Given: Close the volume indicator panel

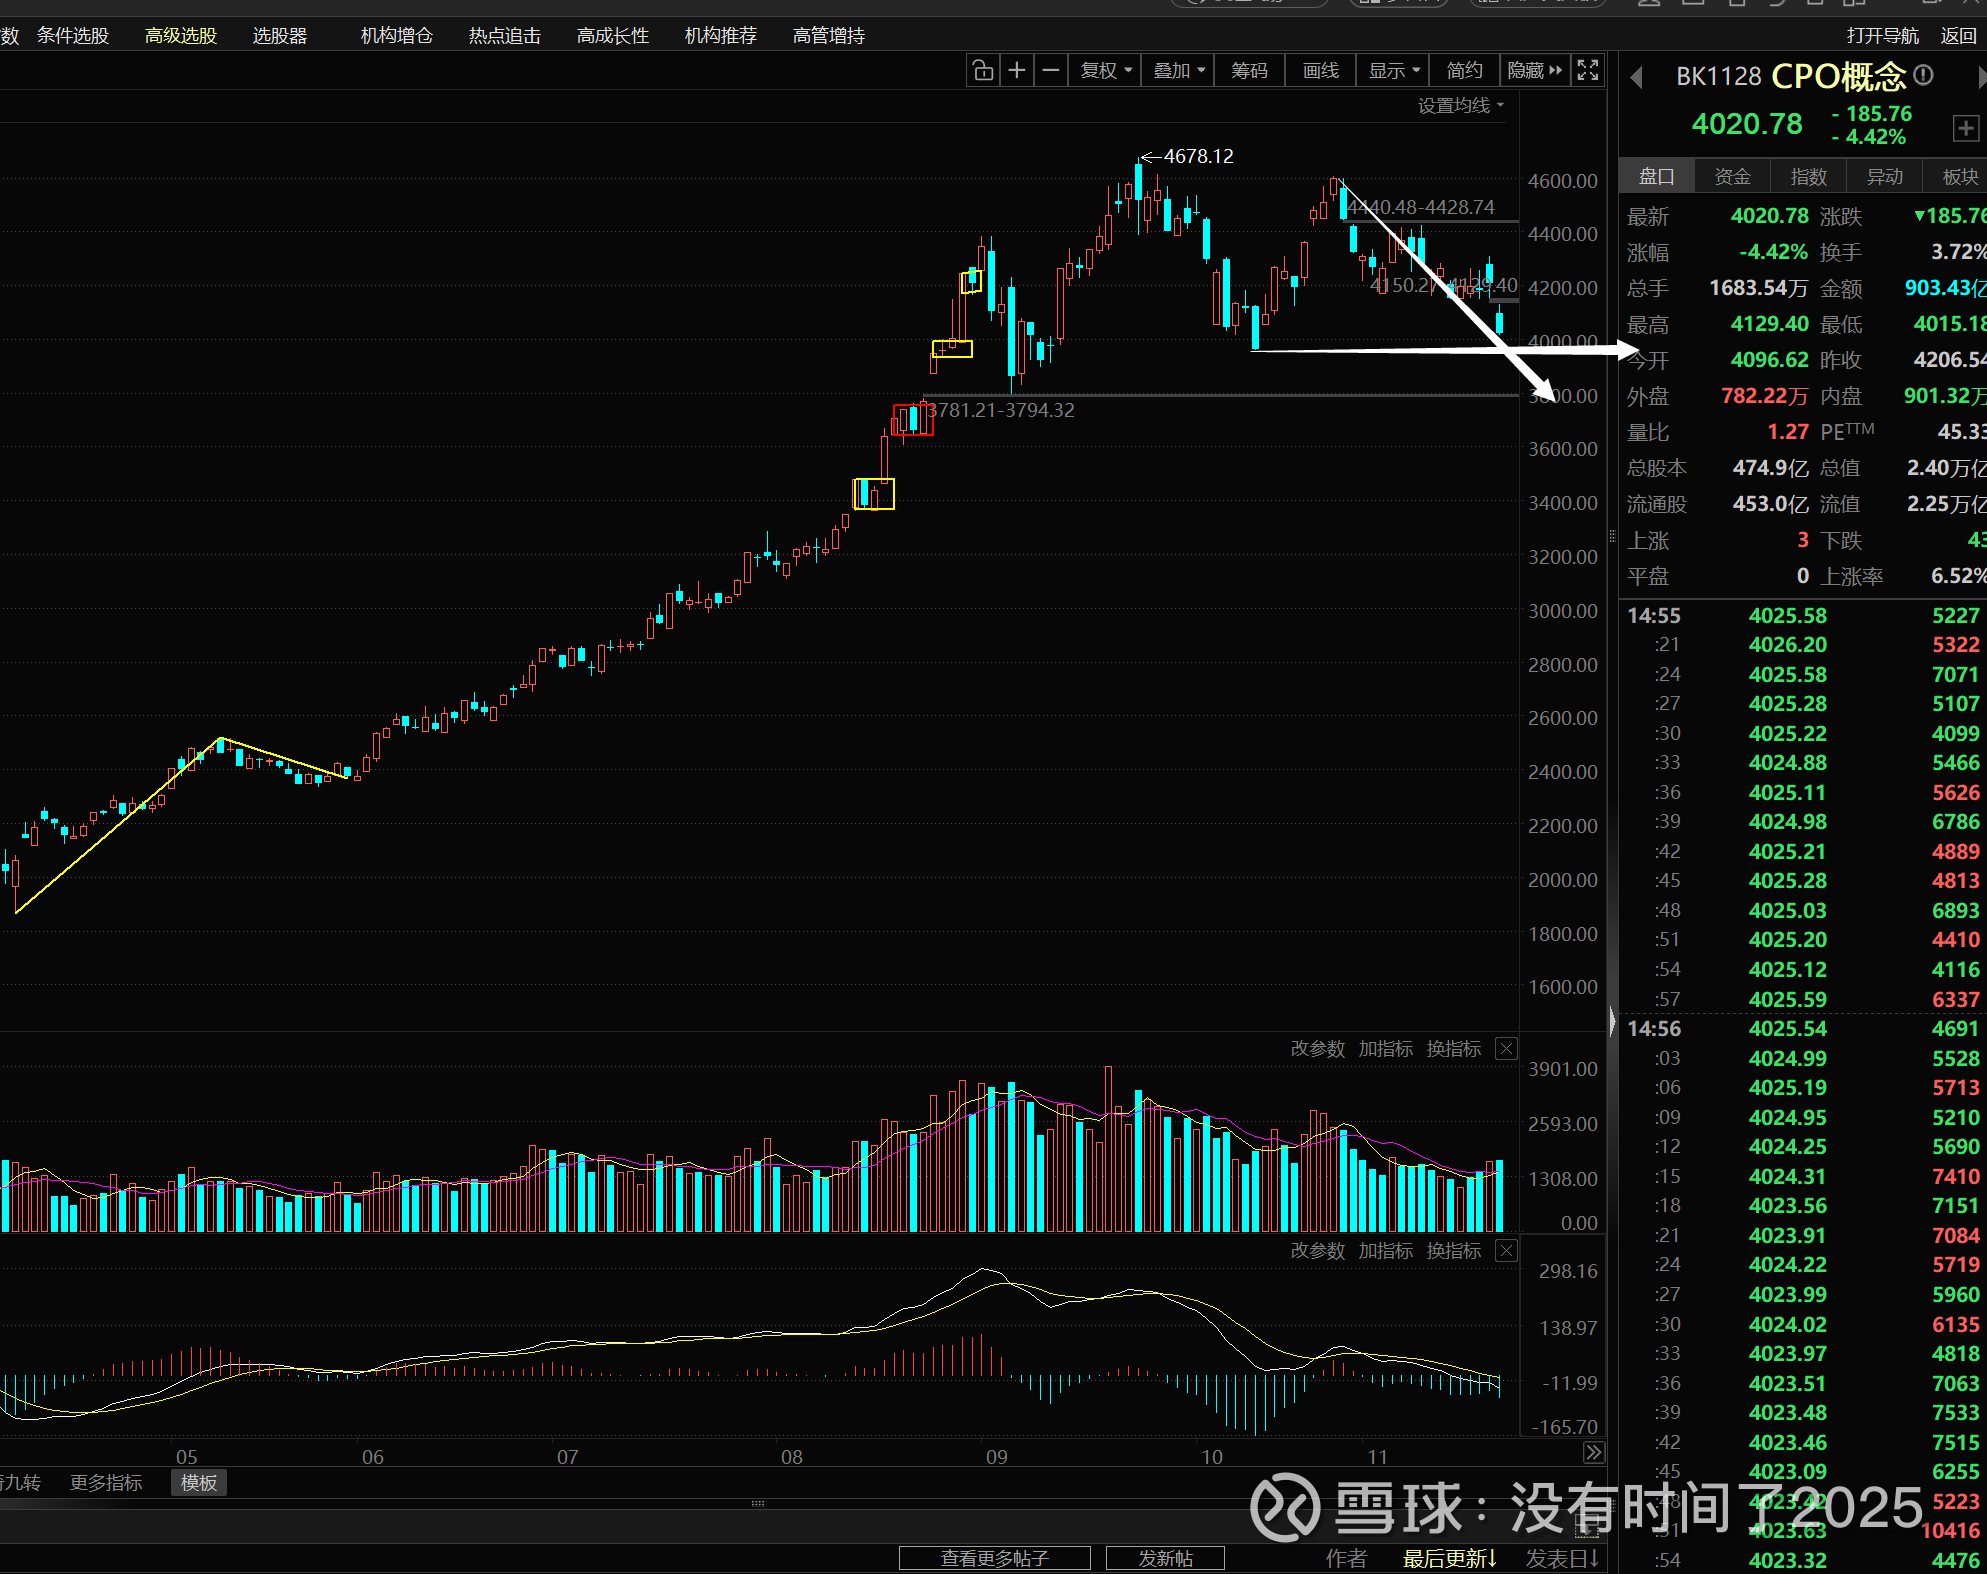Looking at the screenshot, I should pyautogui.click(x=1506, y=1049).
